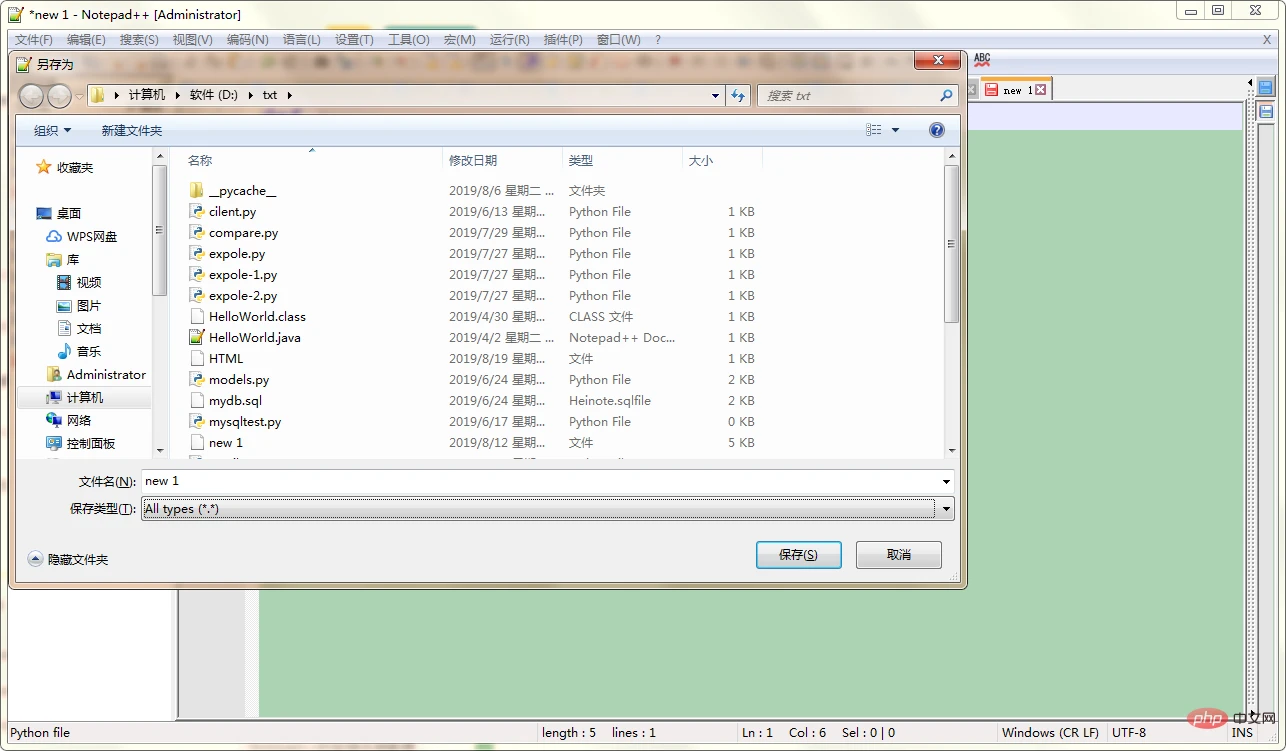Close the new 1 document tab
Screen dimensions: 1286x751
pos(1040,90)
